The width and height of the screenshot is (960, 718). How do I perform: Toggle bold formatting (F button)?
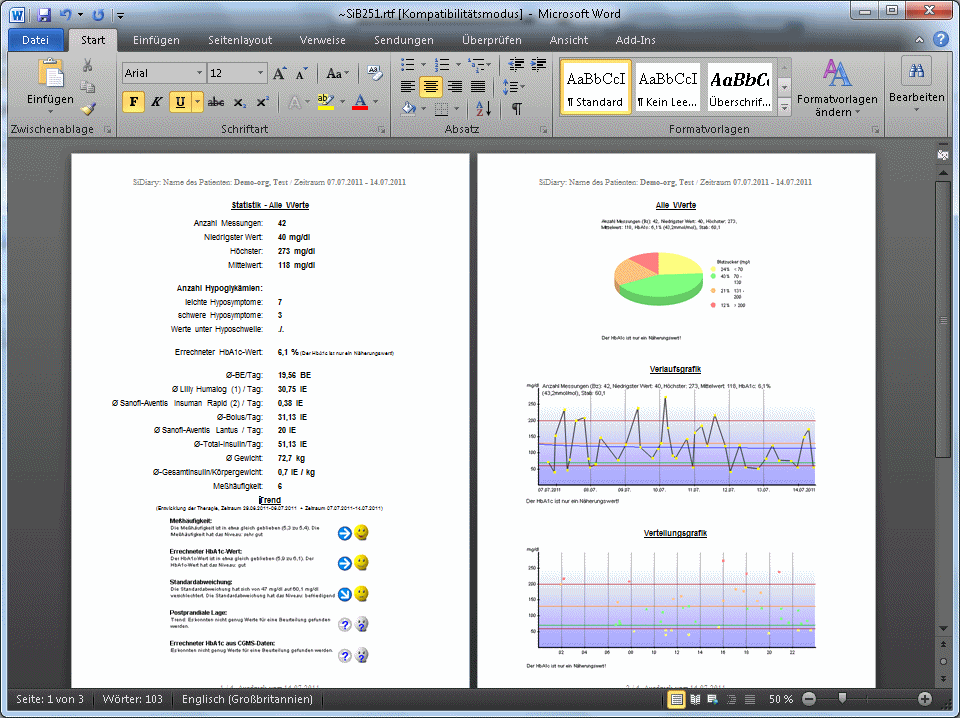[134, 102]
